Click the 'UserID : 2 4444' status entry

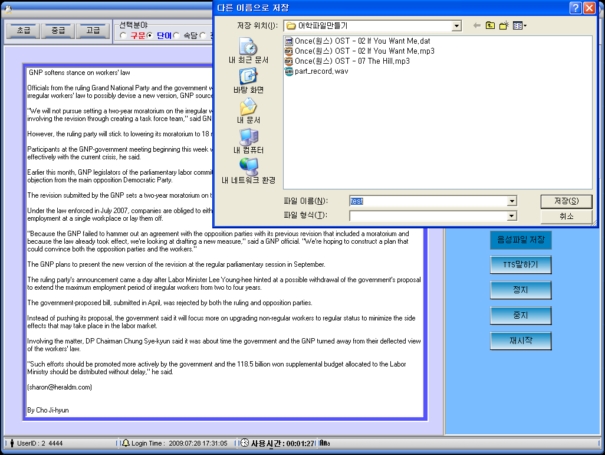point(39,443)
